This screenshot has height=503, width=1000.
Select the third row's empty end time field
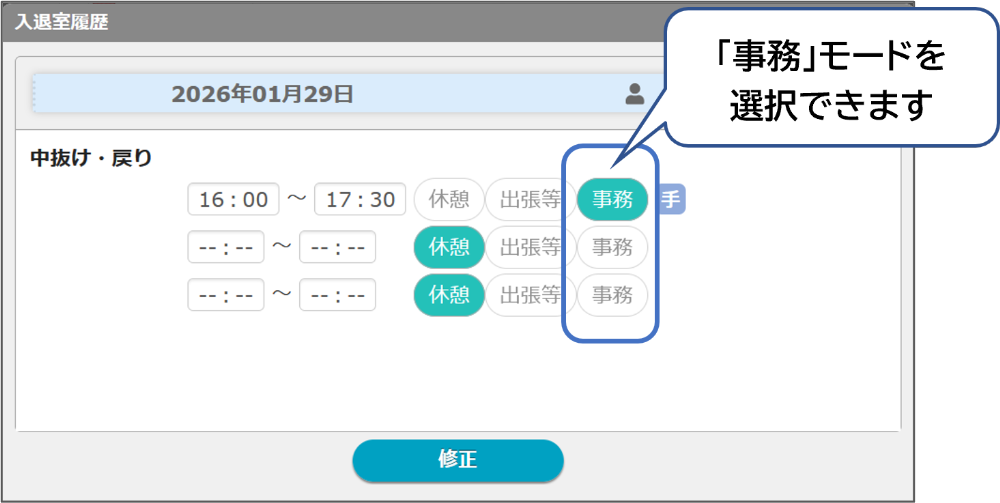pos(337,295)
